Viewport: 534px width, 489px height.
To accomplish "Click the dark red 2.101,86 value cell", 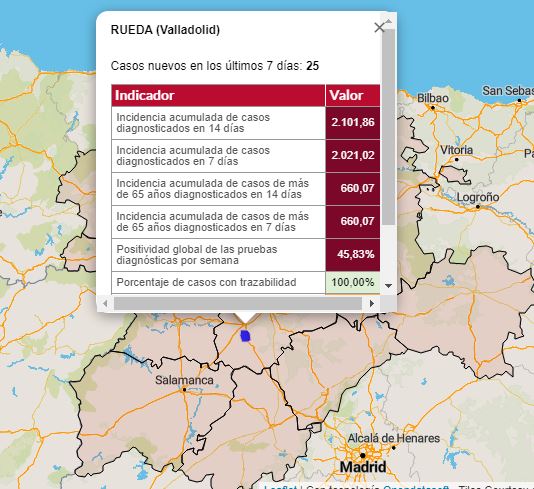I will tap(353, 123).
